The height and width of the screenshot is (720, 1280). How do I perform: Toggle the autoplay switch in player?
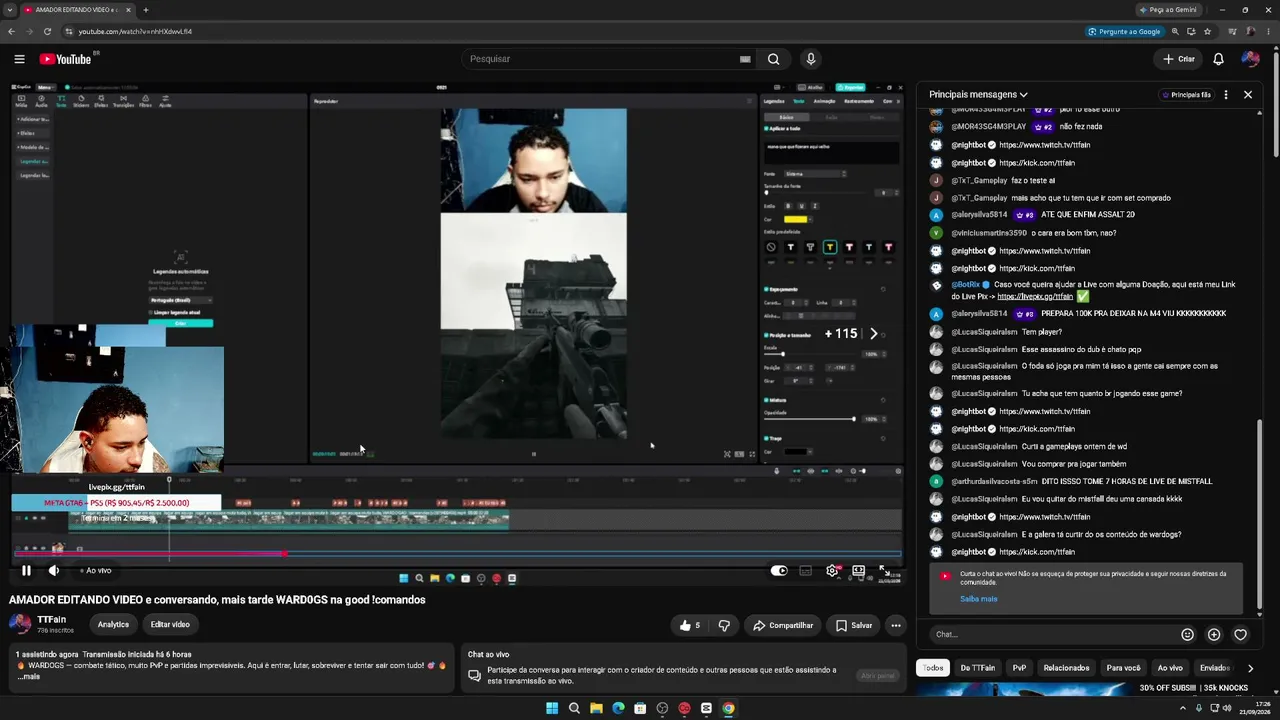779,571
